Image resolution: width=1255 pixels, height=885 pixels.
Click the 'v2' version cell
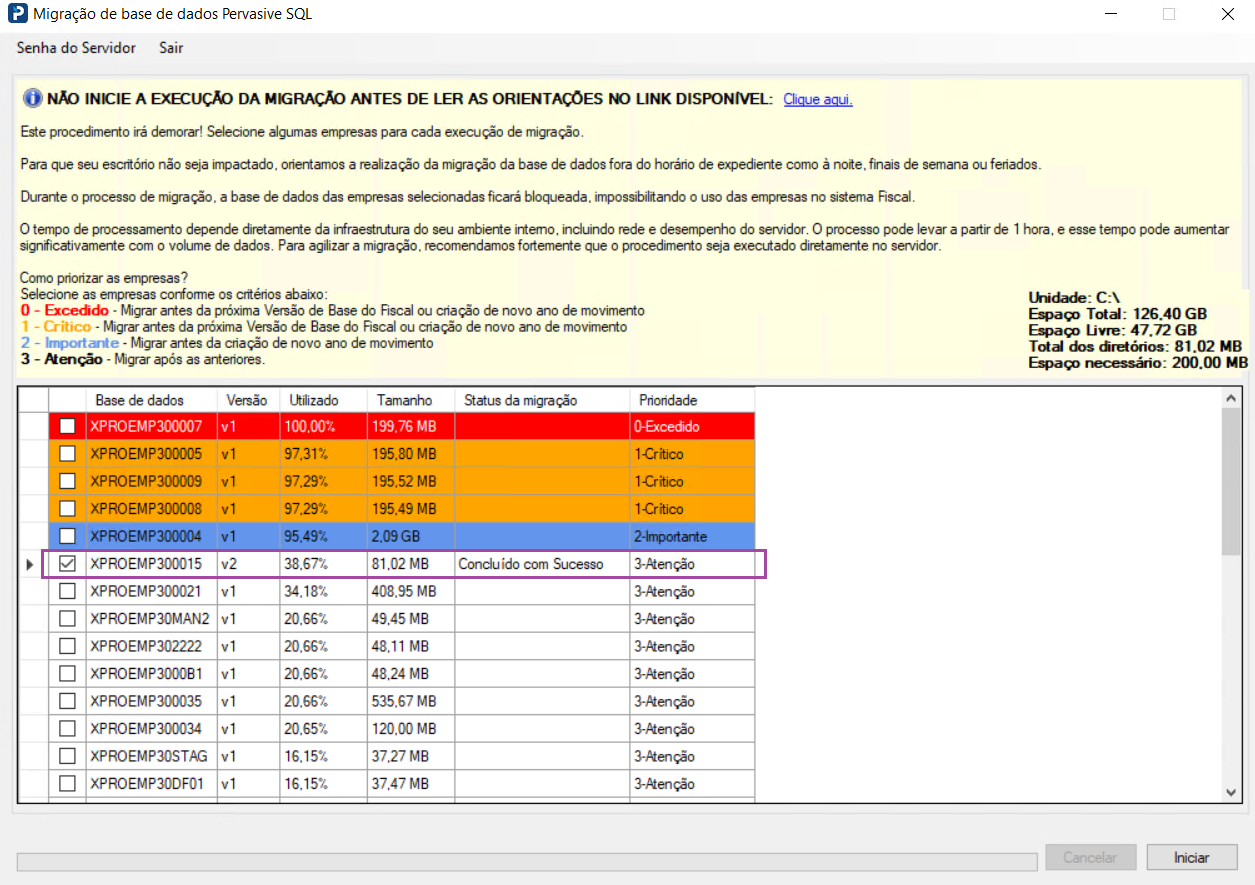[248, 564]
